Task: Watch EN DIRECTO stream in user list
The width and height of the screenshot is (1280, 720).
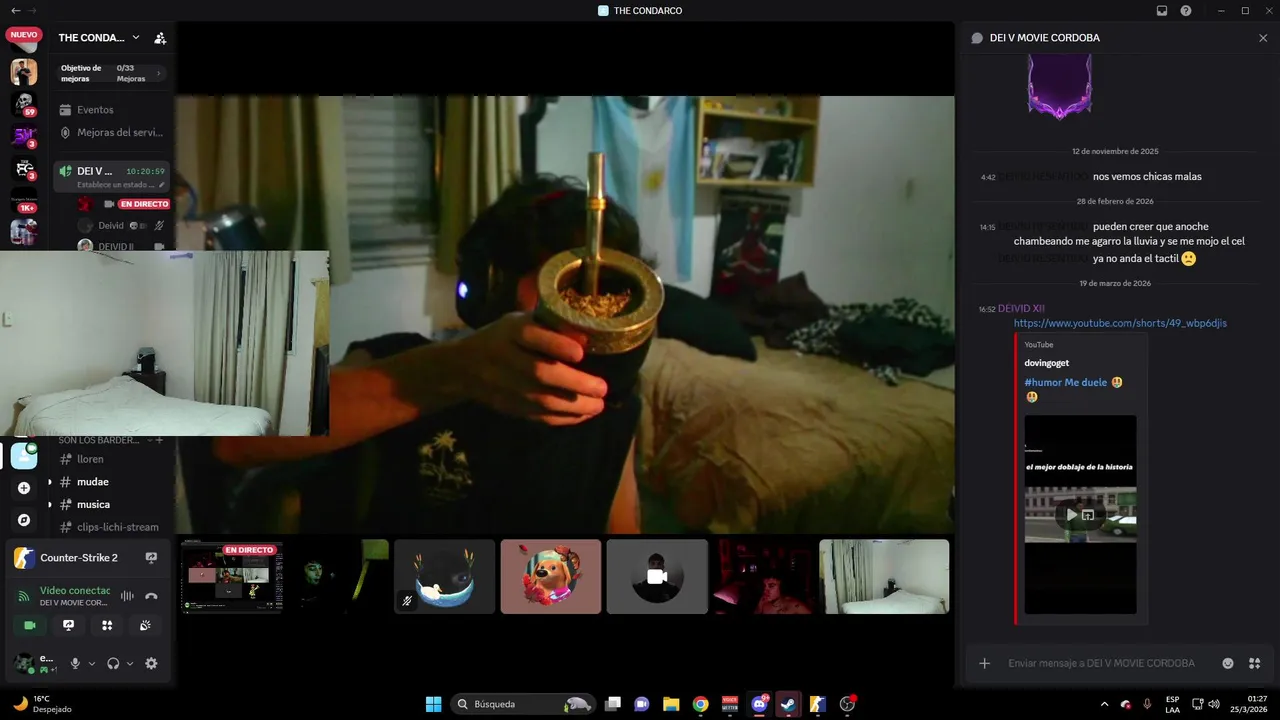Action: tap(144, 204)
